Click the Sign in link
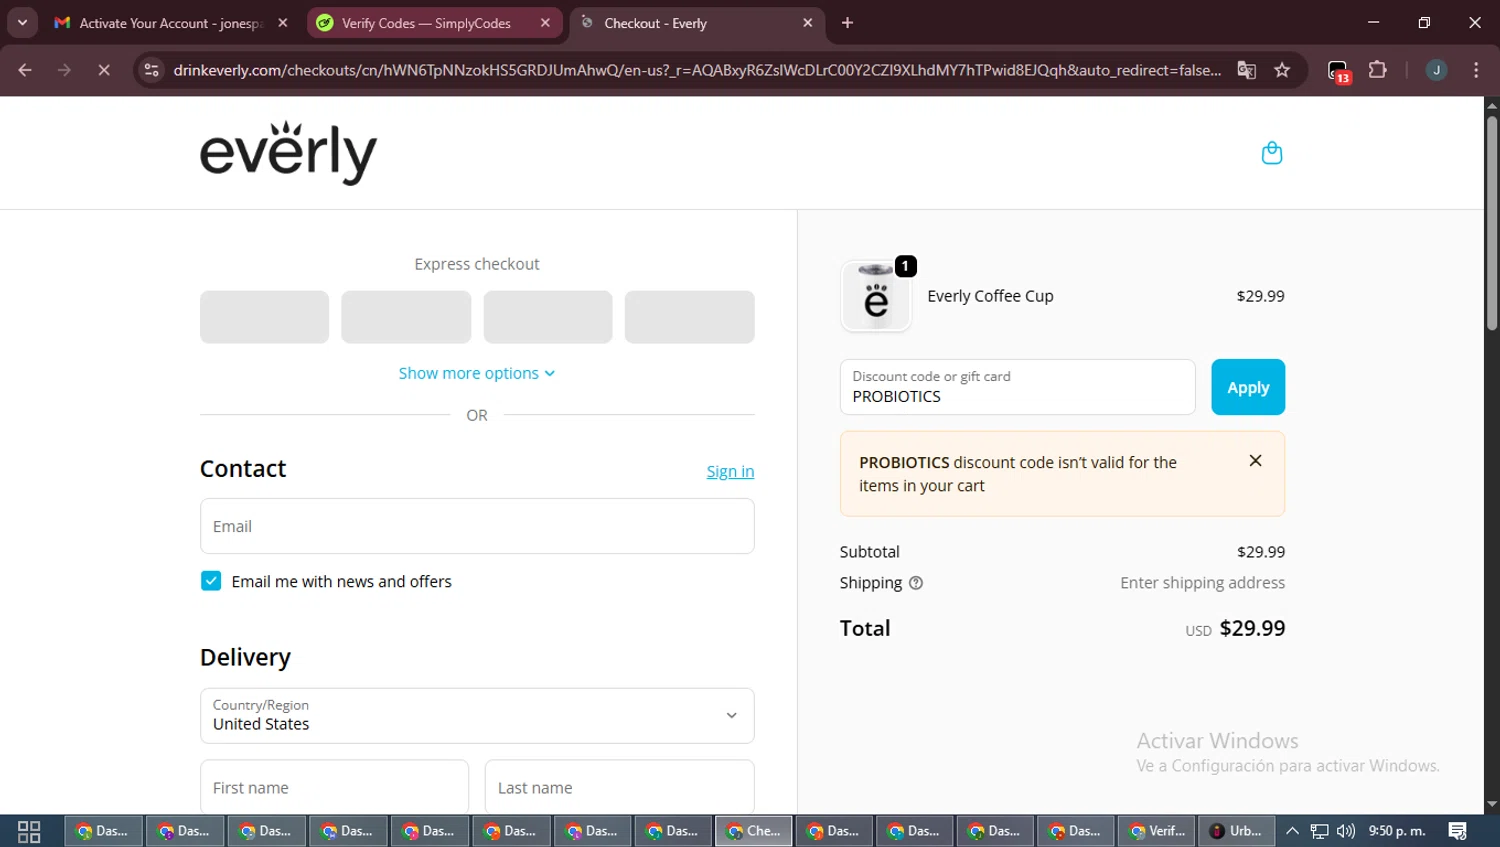1500x847 pixels. pos(730,471)
